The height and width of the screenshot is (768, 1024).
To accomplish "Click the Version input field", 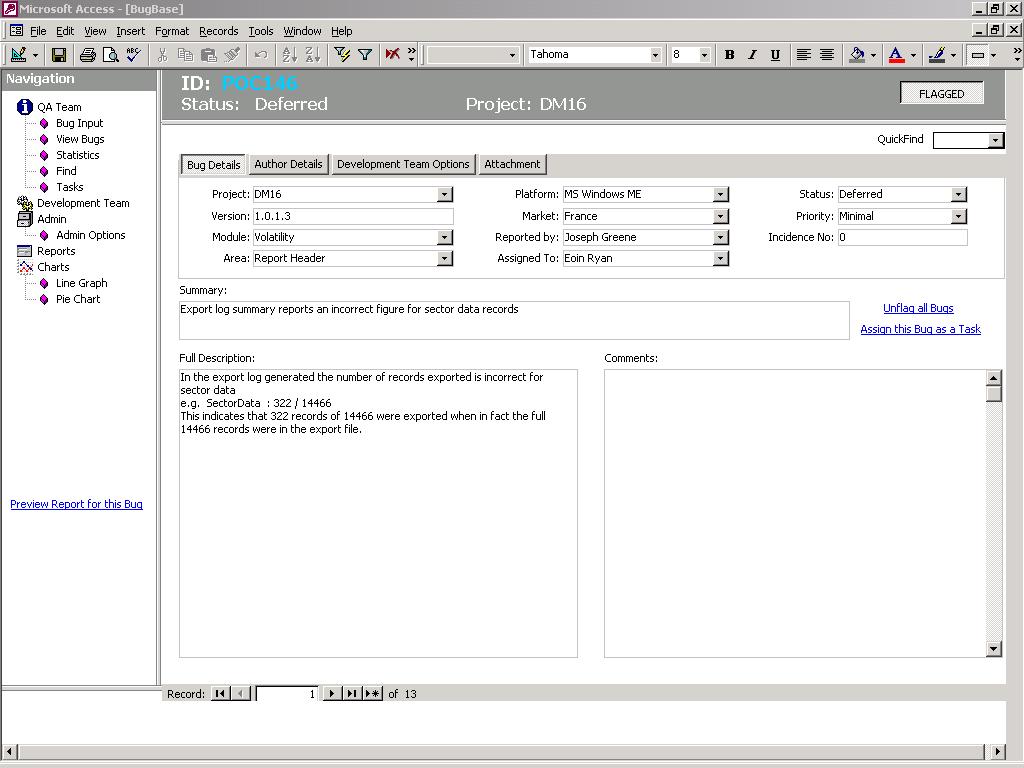I will 352,216.
